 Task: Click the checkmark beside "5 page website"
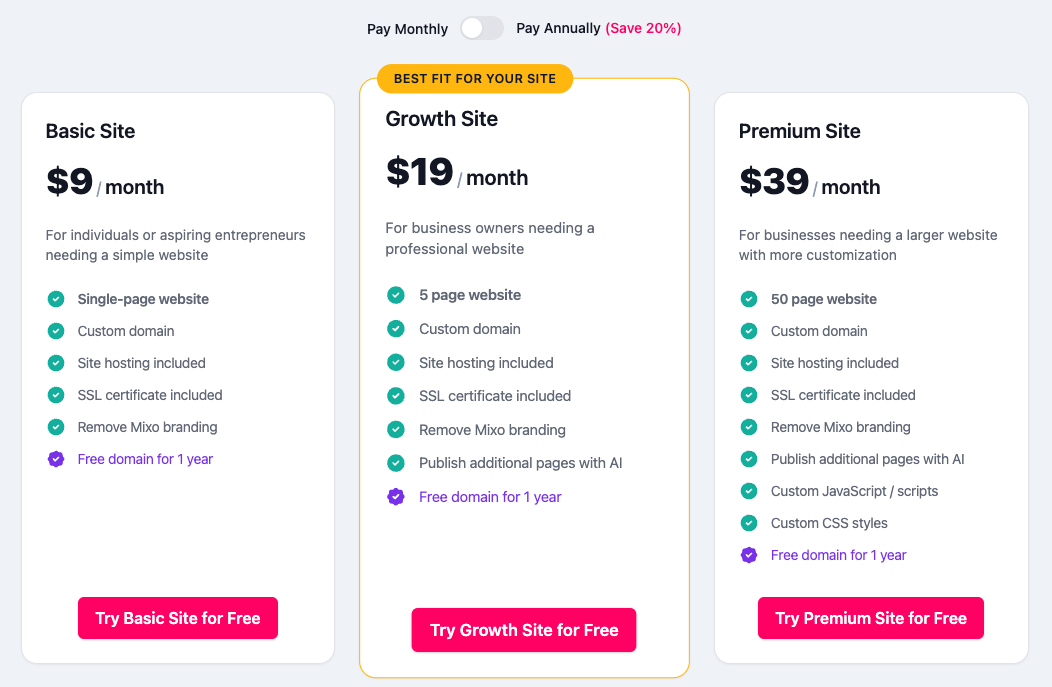pyautogui.click(x=394, y=295)
